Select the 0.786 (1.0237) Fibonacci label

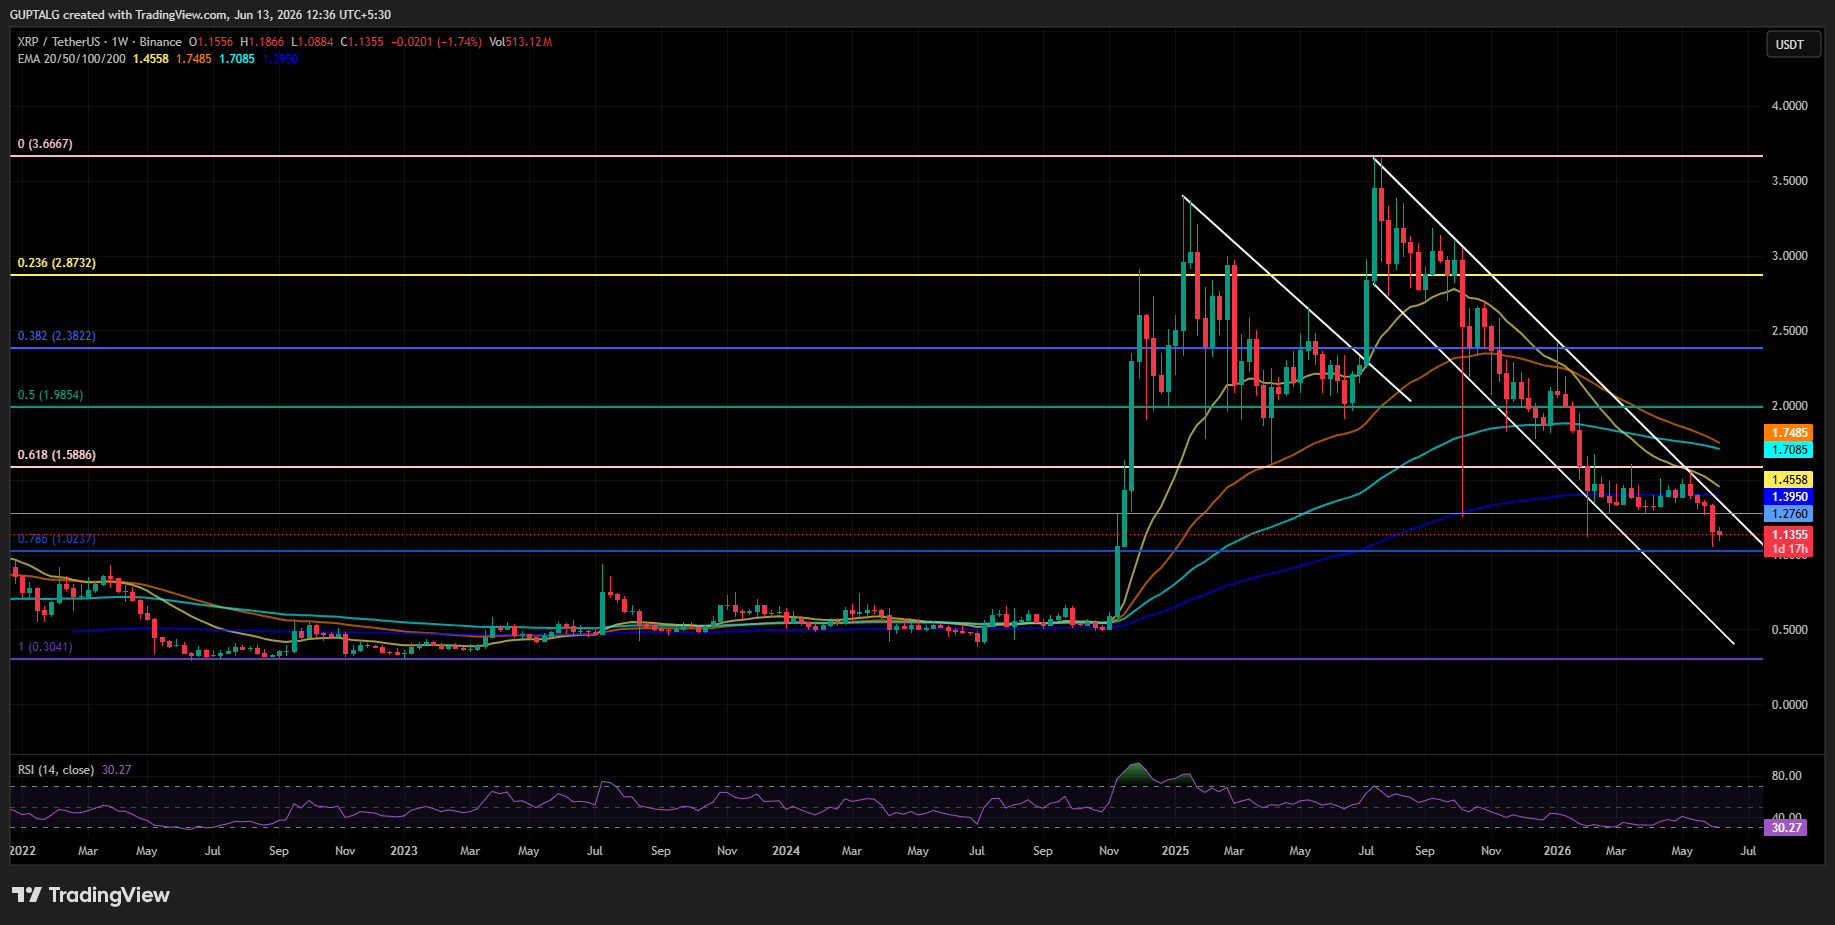pos(57,539)
